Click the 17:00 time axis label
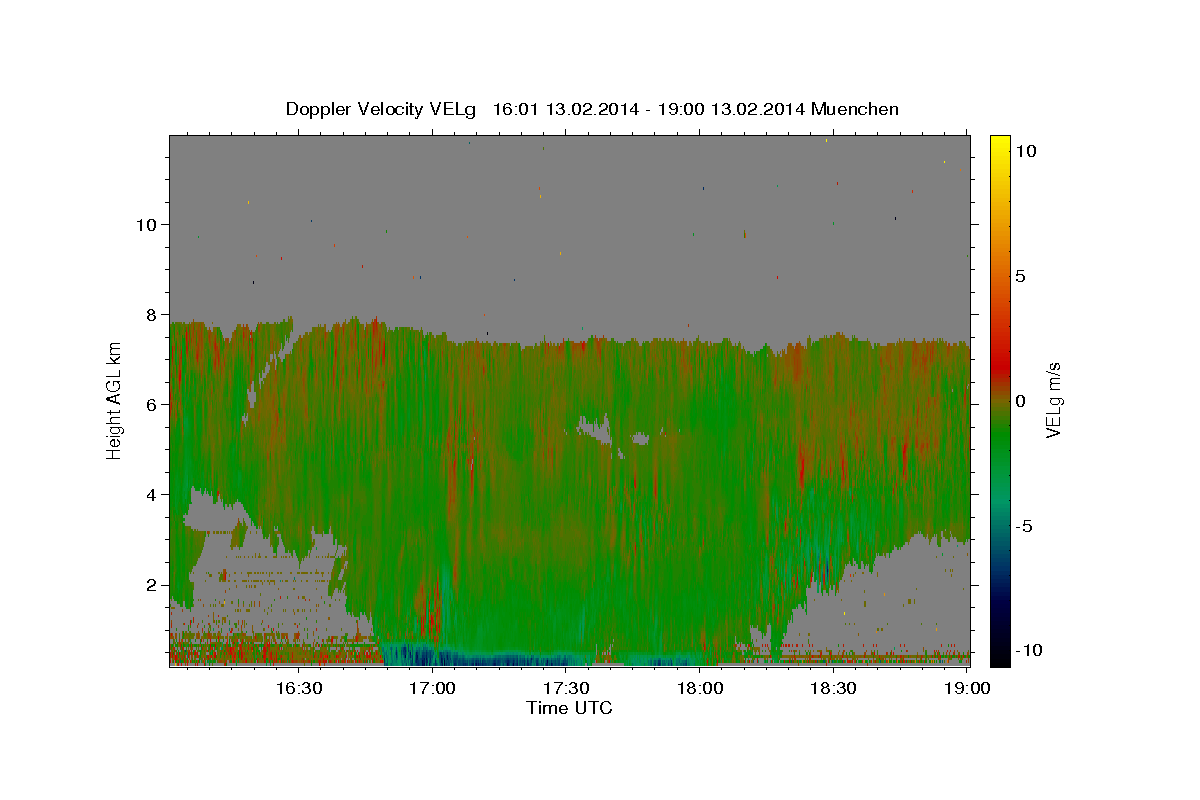Viewport: 1200px width, 800px height. coord(433,688)
